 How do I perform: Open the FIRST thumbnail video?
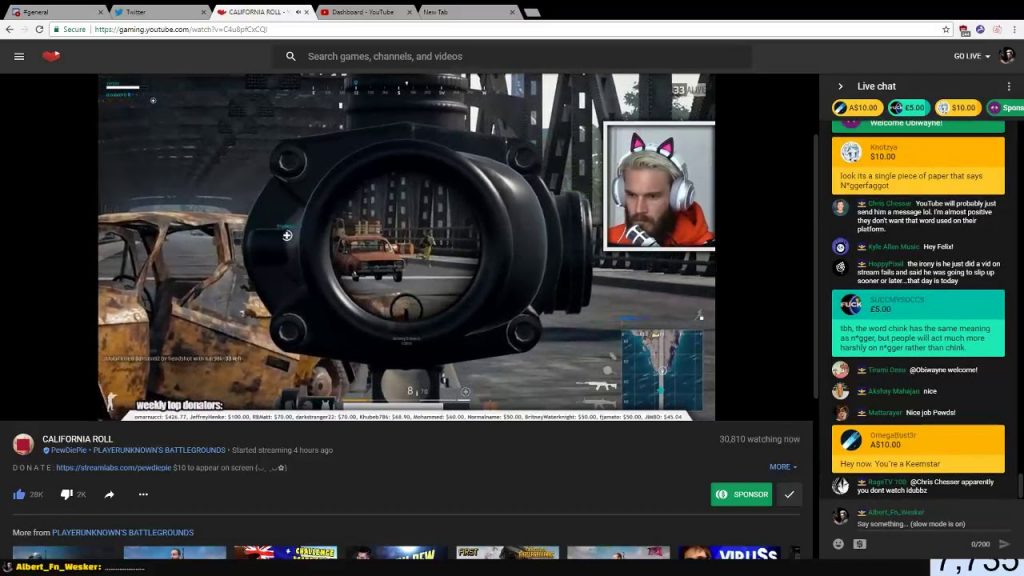[x=507, y=552]
